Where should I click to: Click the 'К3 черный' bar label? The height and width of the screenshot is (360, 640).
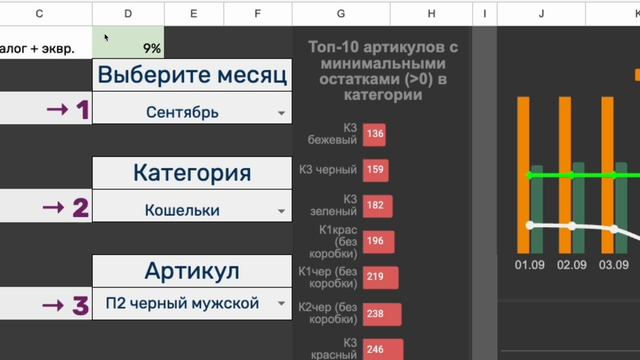point(328,169)
